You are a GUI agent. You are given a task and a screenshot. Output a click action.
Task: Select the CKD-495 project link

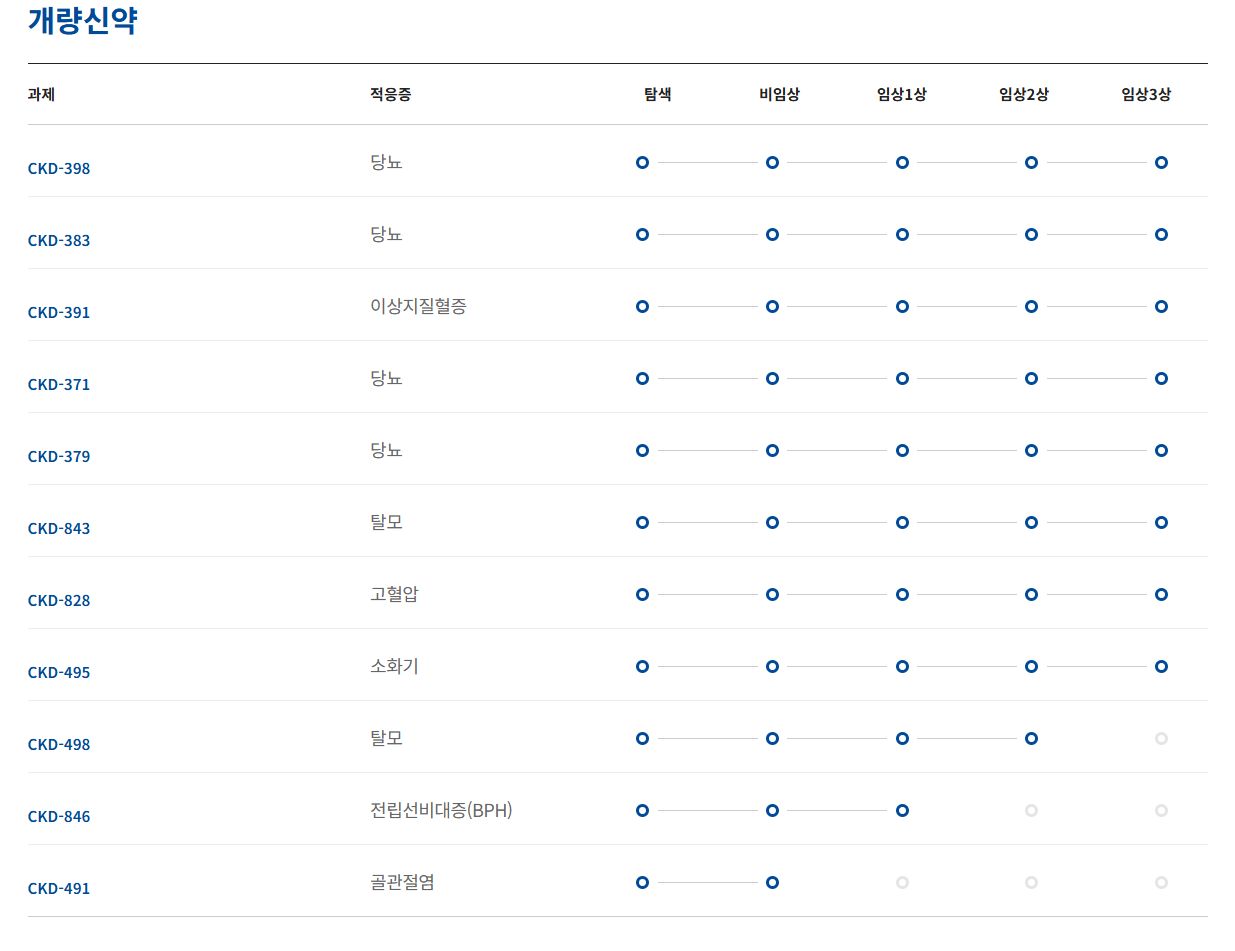coord(59,672)
